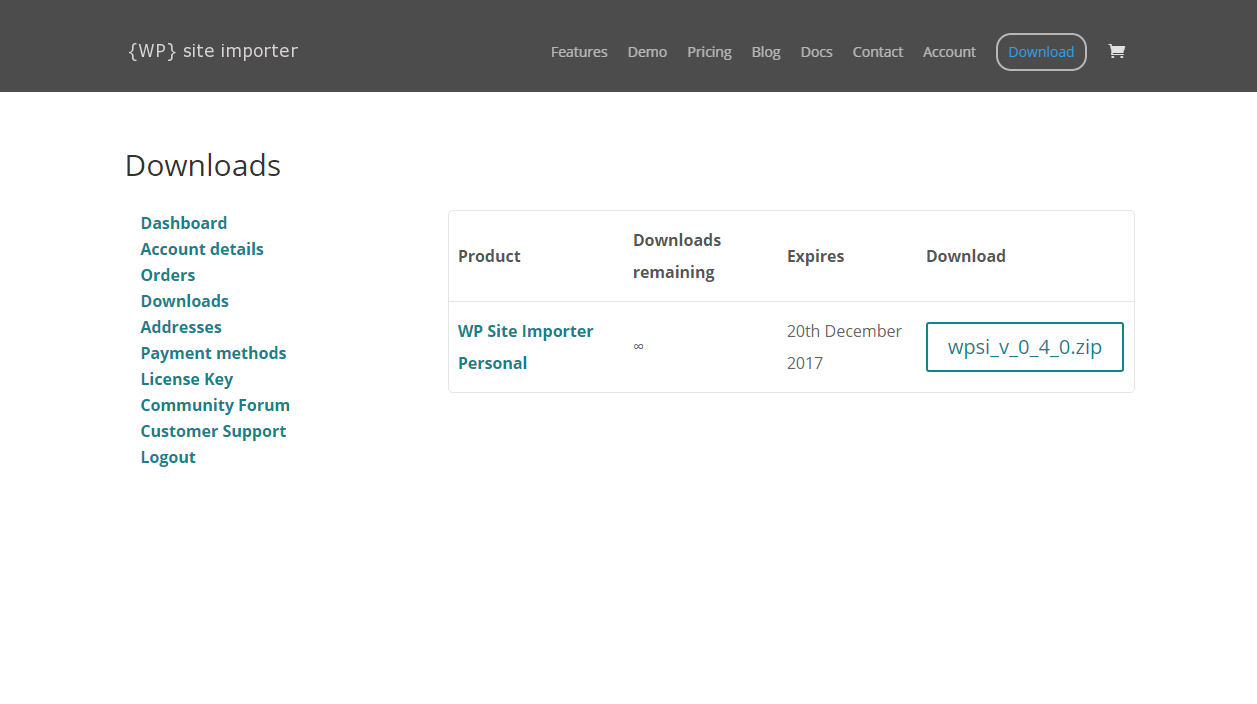1257x704 pixels.
Task: Visit the Blog
Action: pyautogui.click(x=766, y=52)
